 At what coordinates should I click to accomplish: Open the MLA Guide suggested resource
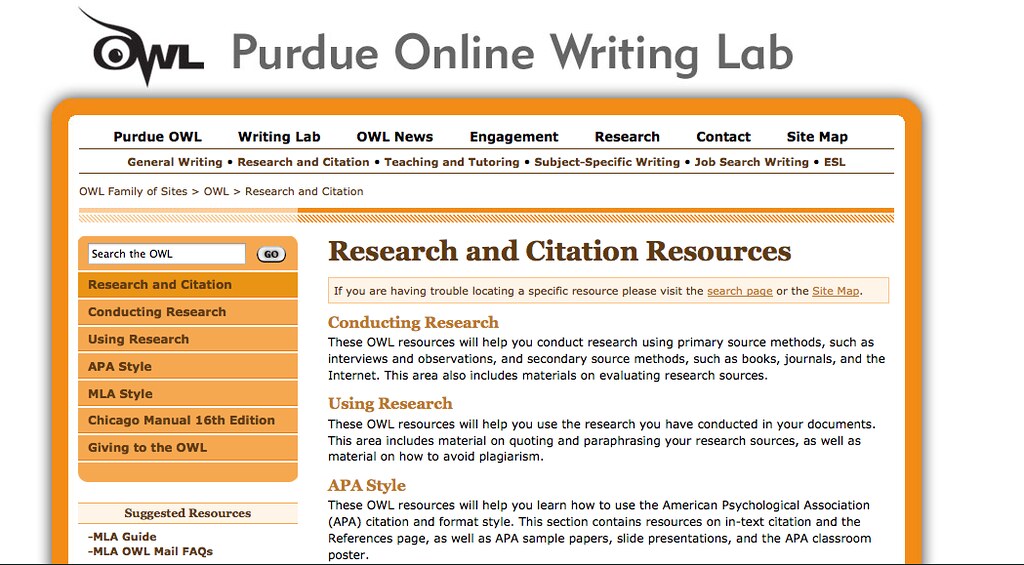pos(122,536)
